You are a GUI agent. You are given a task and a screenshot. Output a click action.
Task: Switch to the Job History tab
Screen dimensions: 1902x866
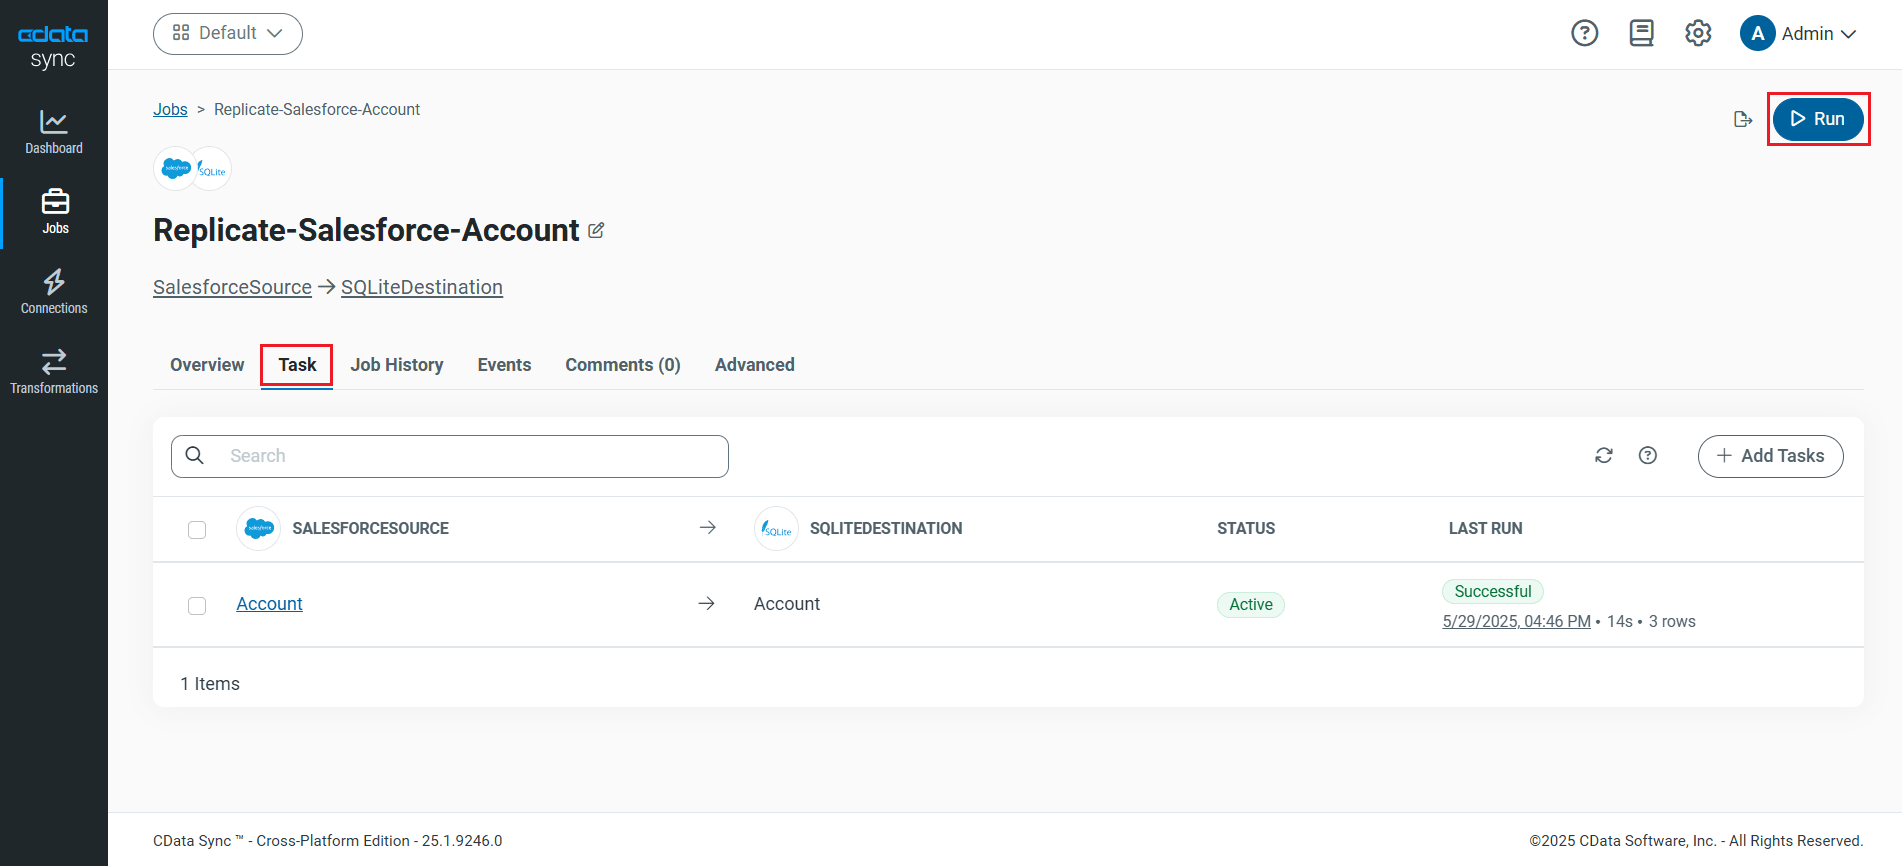pyautogui.click(x=397, y=365)
